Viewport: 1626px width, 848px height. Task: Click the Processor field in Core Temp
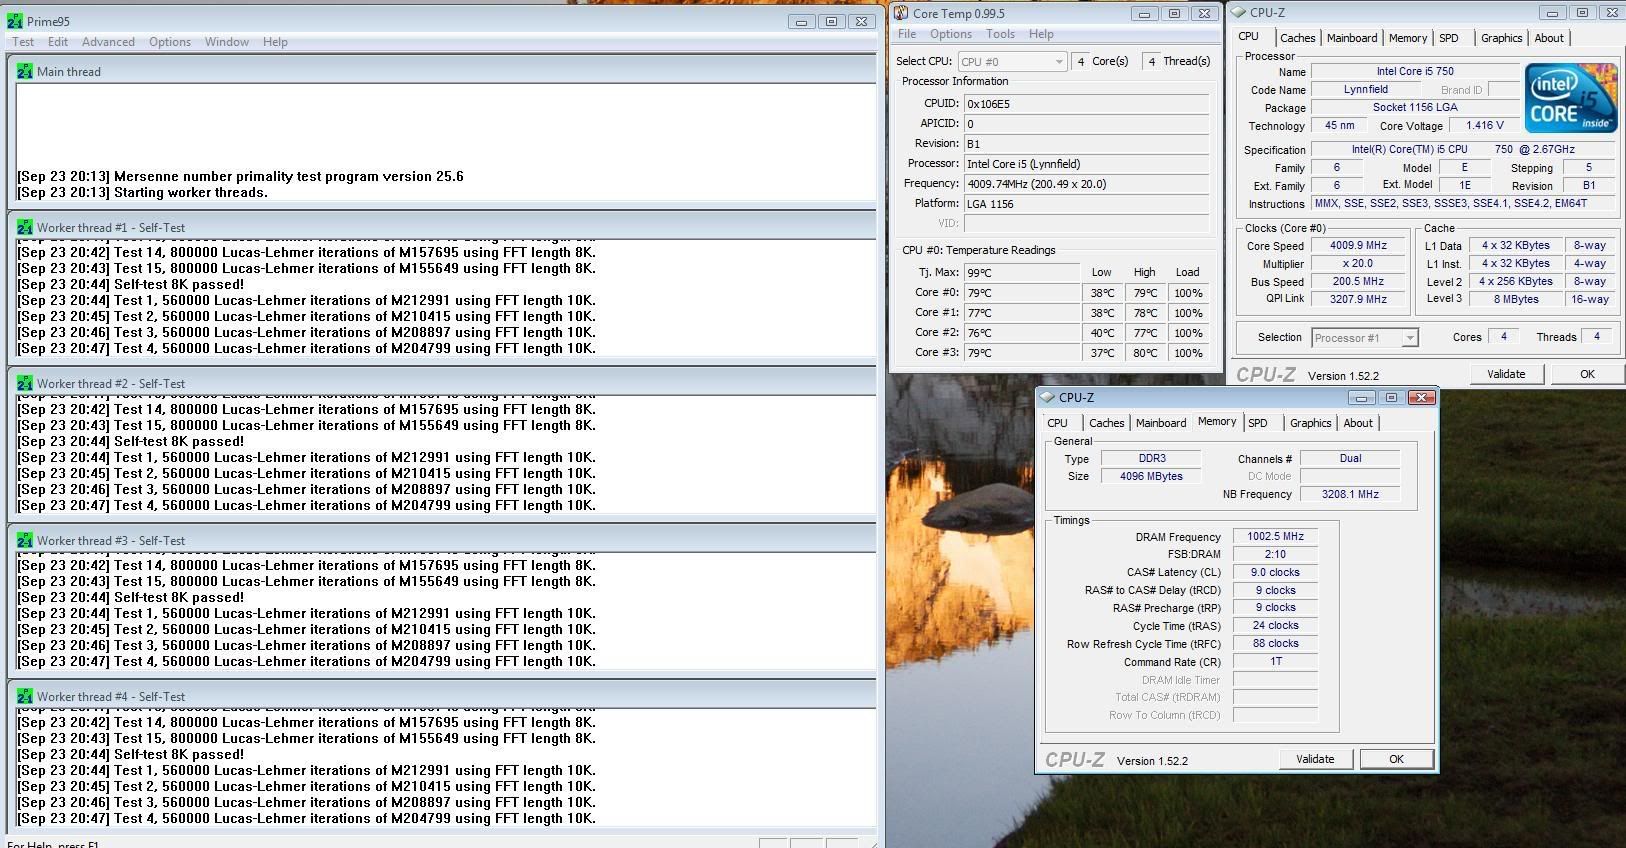click(x=1086, y=164)
